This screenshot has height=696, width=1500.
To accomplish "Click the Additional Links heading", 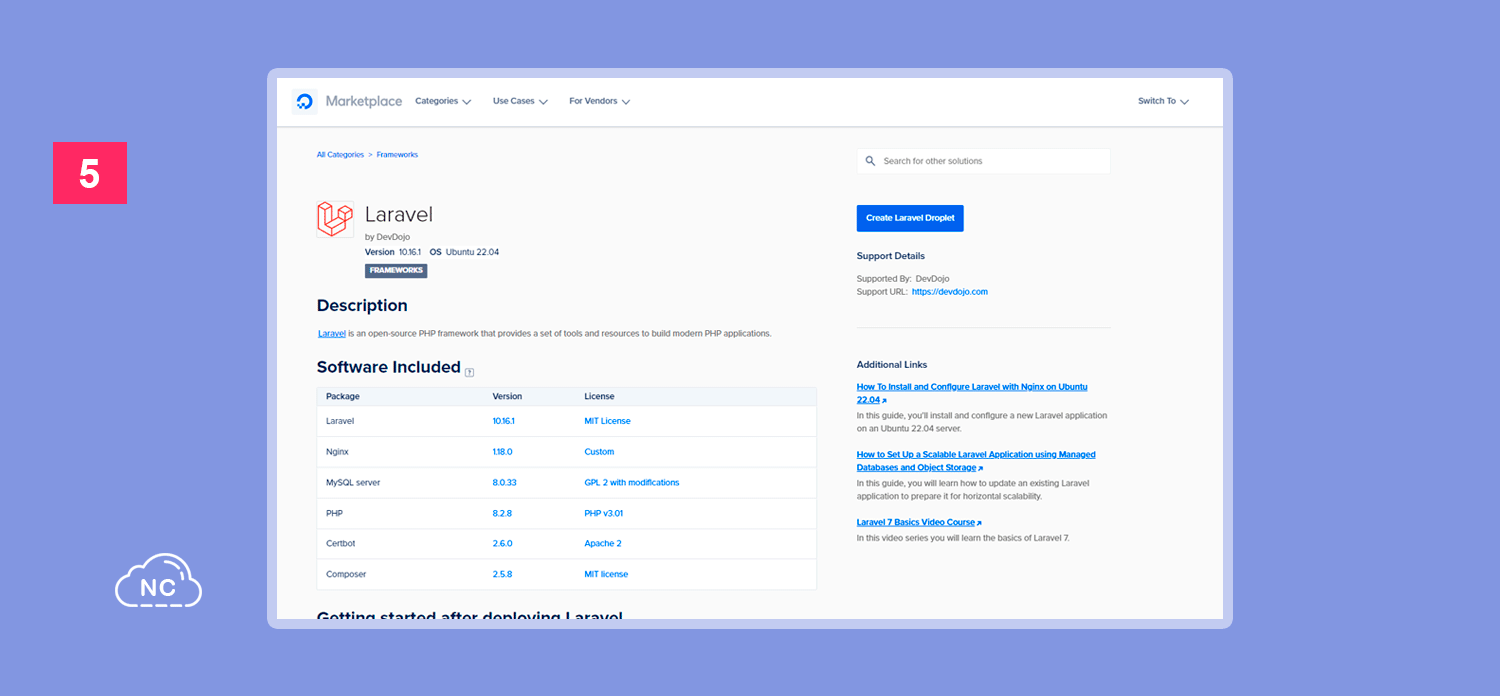I will [892, 365].
